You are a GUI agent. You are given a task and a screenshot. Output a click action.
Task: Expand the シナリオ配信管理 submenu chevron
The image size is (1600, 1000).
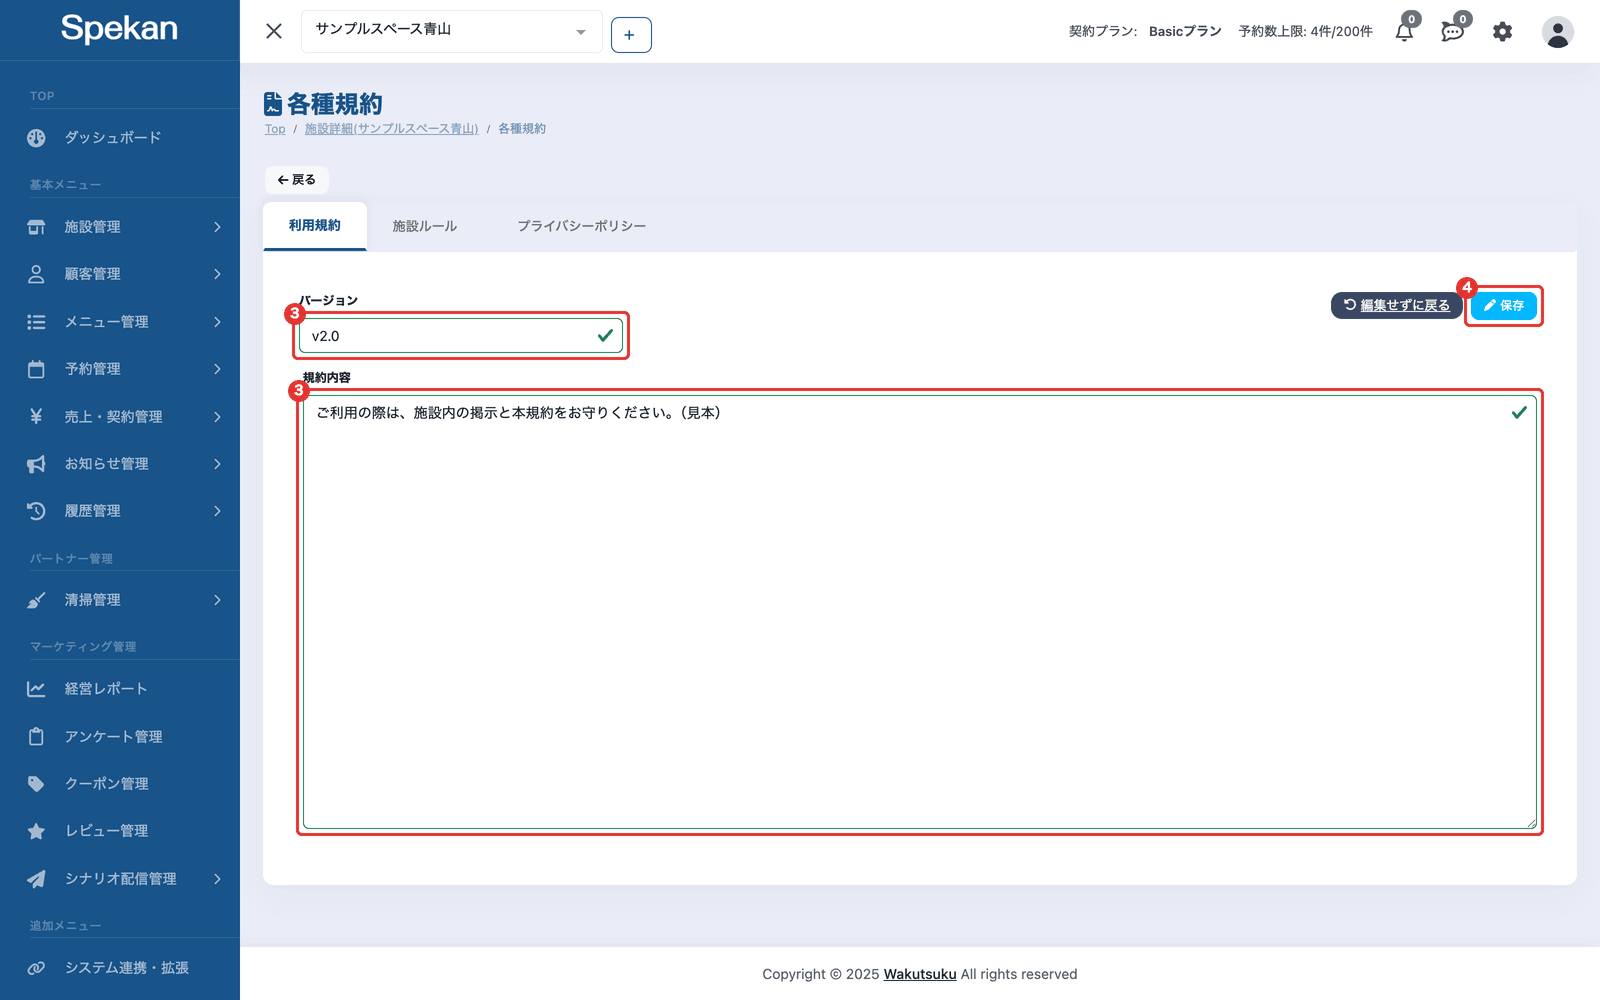pyautogui.click(x=217, y=879)
